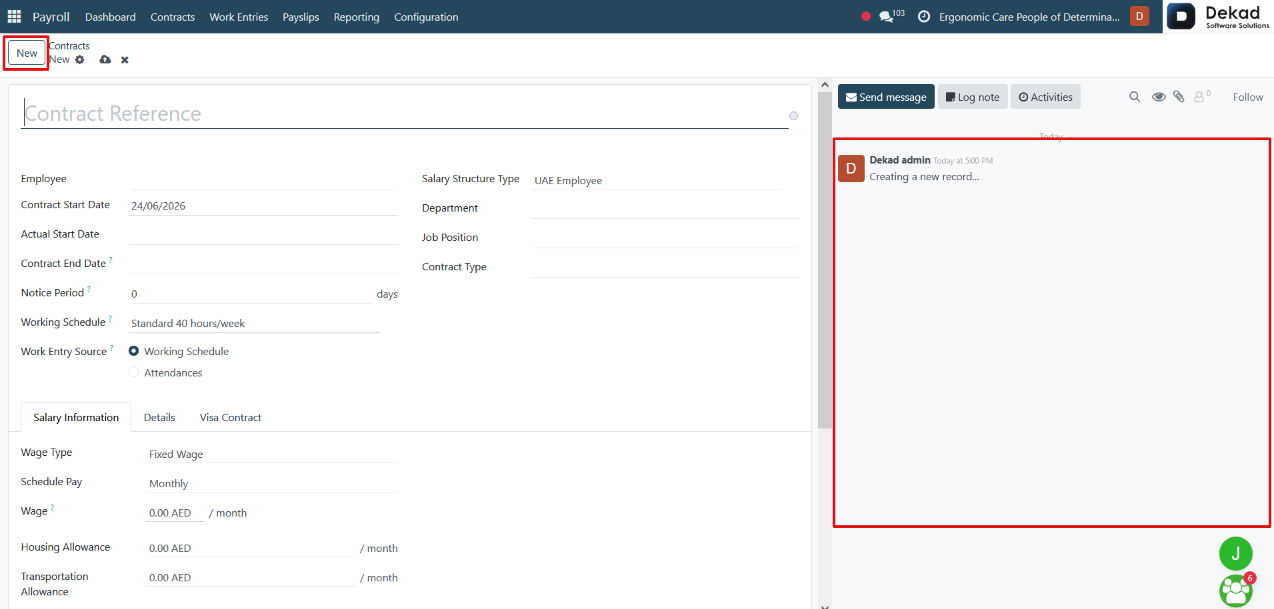Click the Actual Start Date field

tap(263, 234)
